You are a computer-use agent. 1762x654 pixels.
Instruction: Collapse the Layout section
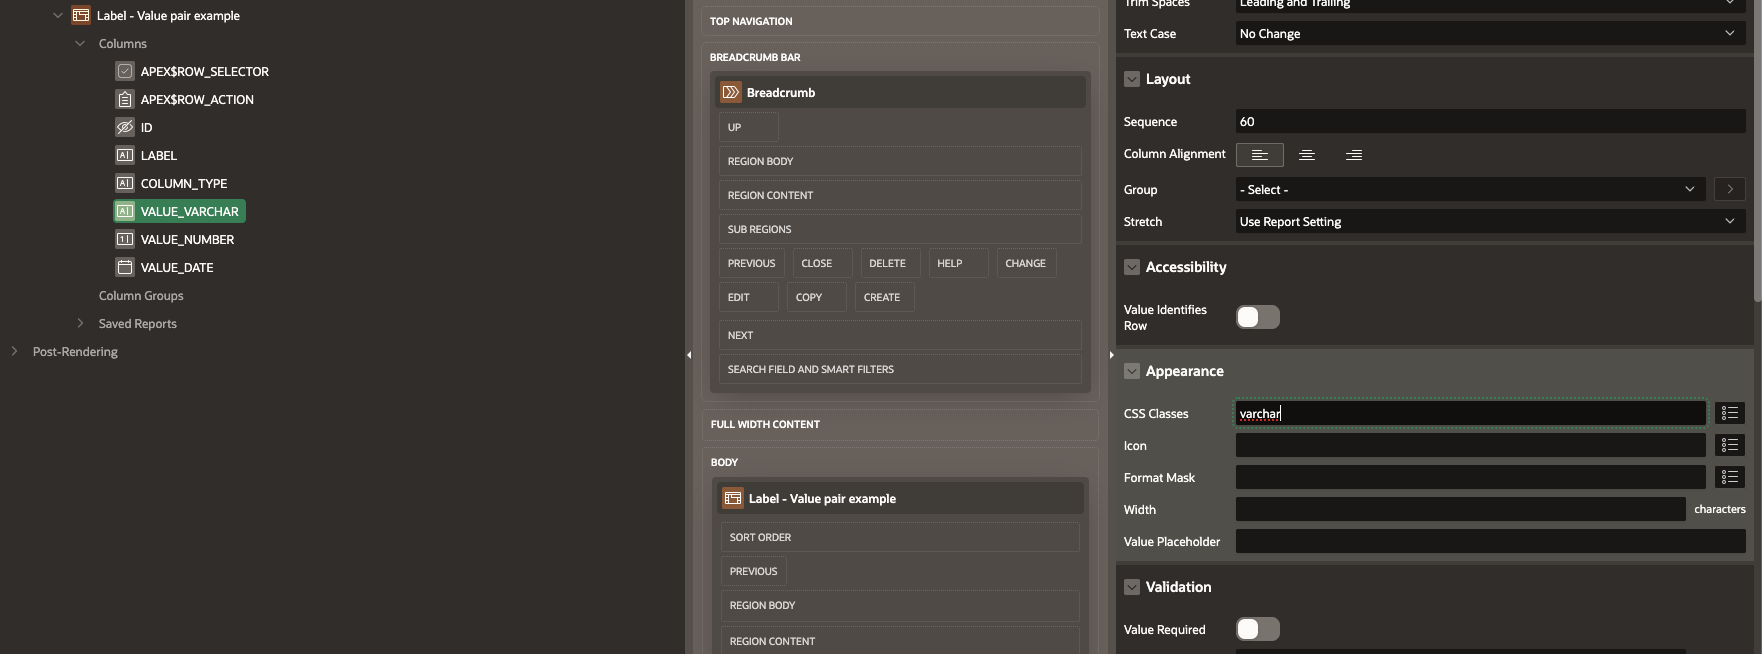1132,79
